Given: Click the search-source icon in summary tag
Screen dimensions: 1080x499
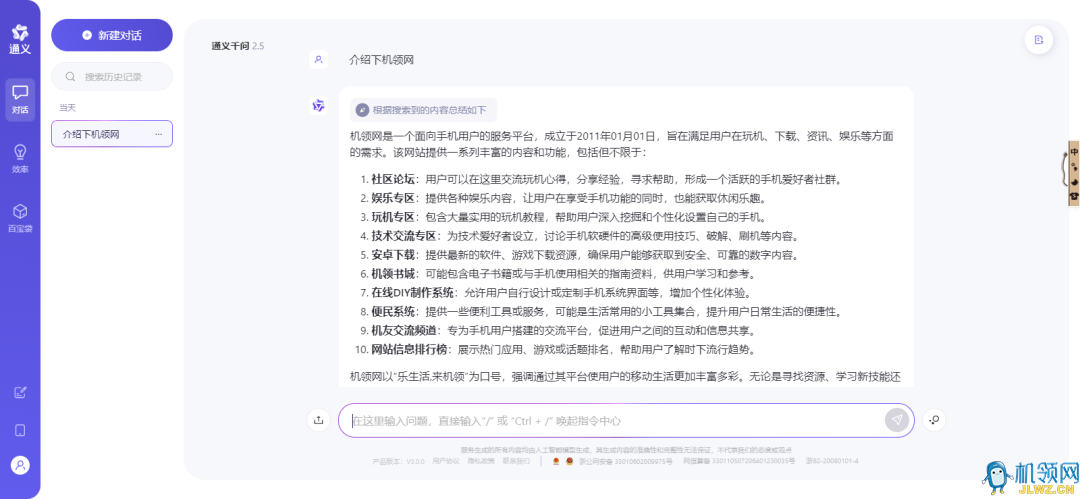Looking at the screenshot, I should pyautogui.click(x=362, y=110).
